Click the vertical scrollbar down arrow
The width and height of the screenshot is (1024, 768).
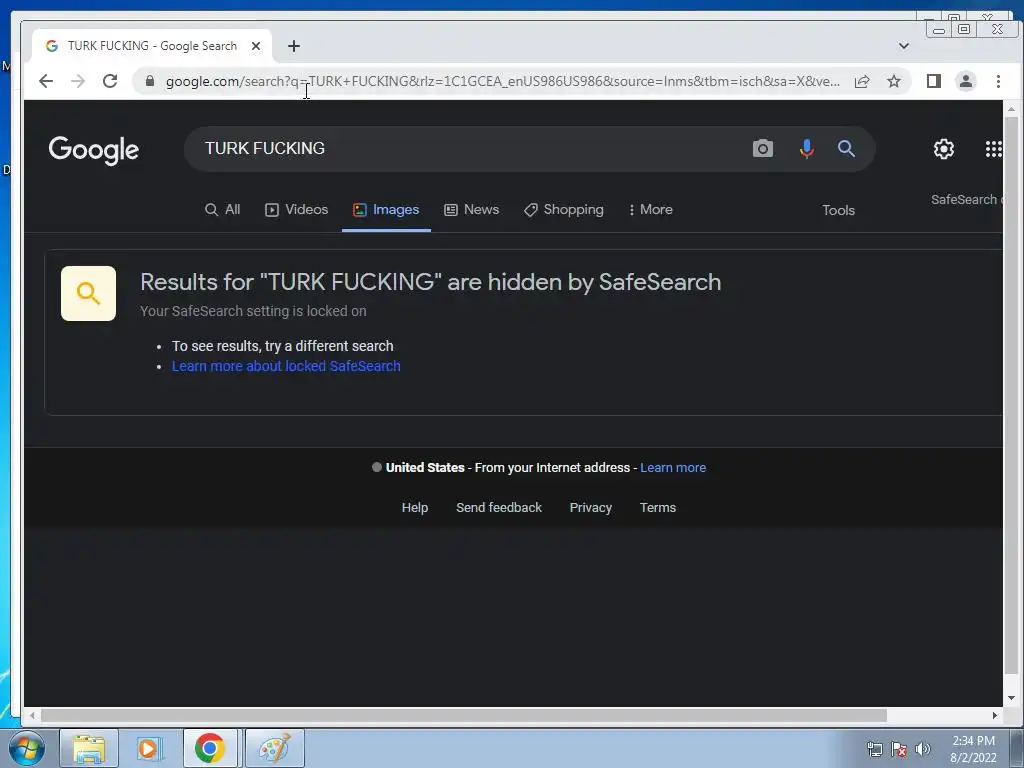click(1011, 697)
